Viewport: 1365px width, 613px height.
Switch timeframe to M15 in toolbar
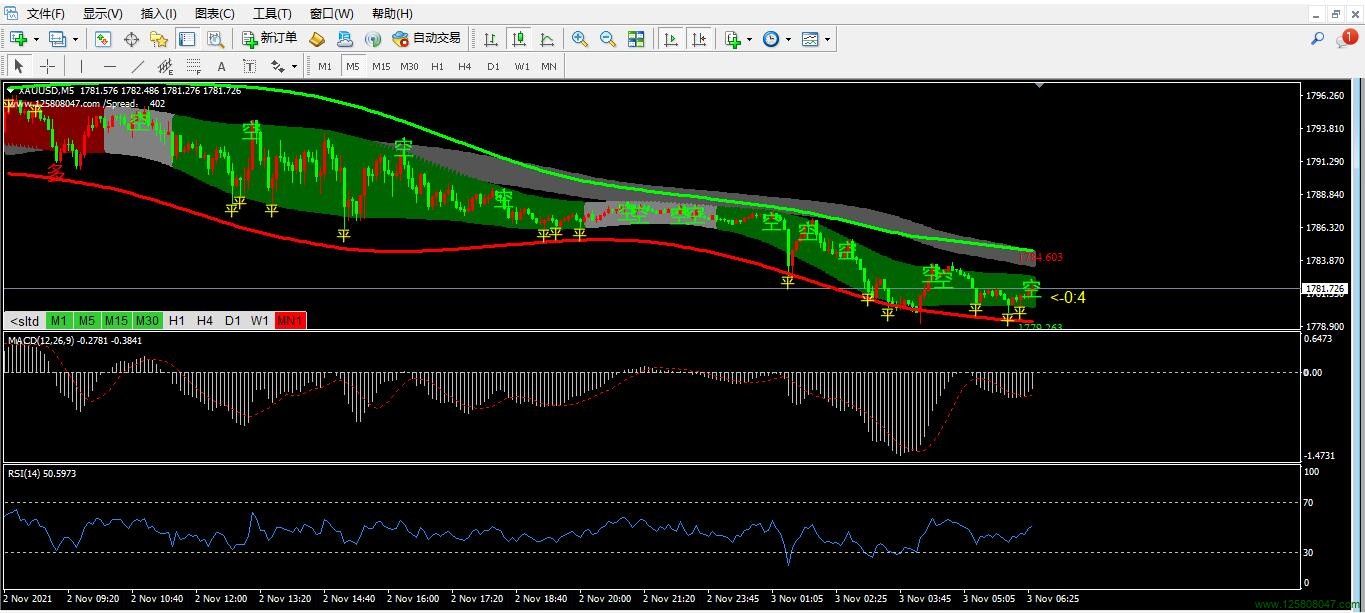tap(381, 66)
